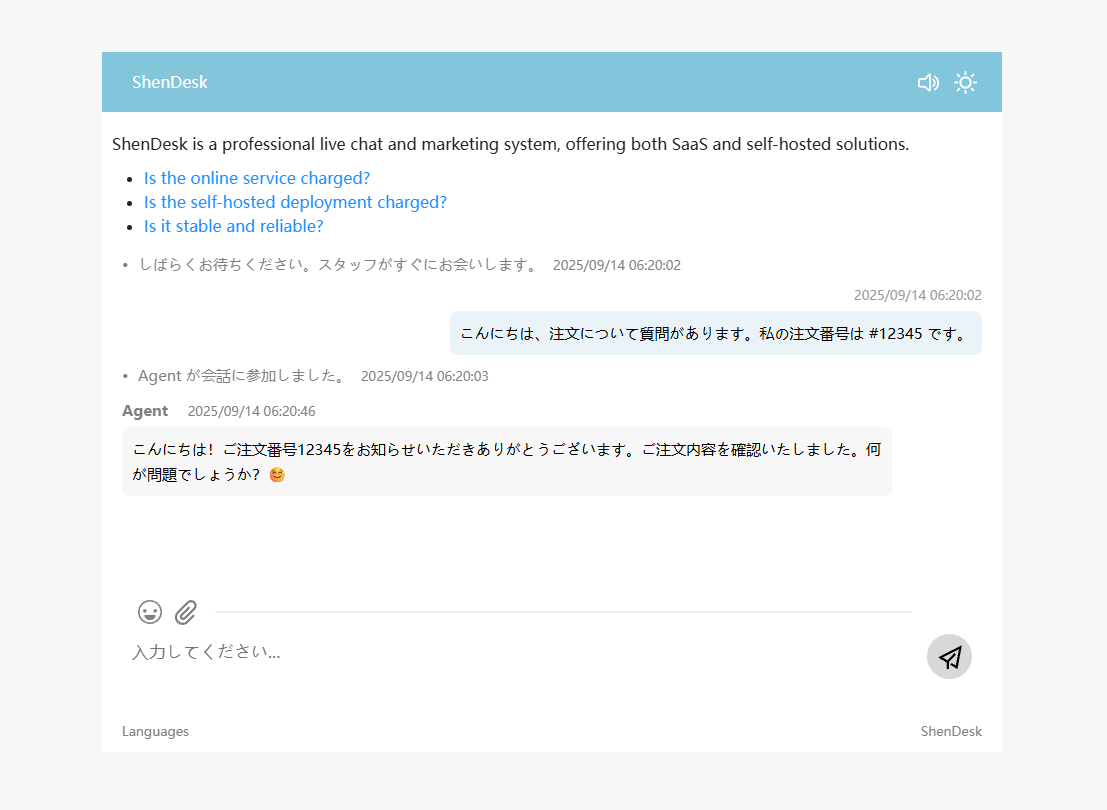Click the bold Agent name label
This screenshot has height=810, width=1107.
[145, 411]
